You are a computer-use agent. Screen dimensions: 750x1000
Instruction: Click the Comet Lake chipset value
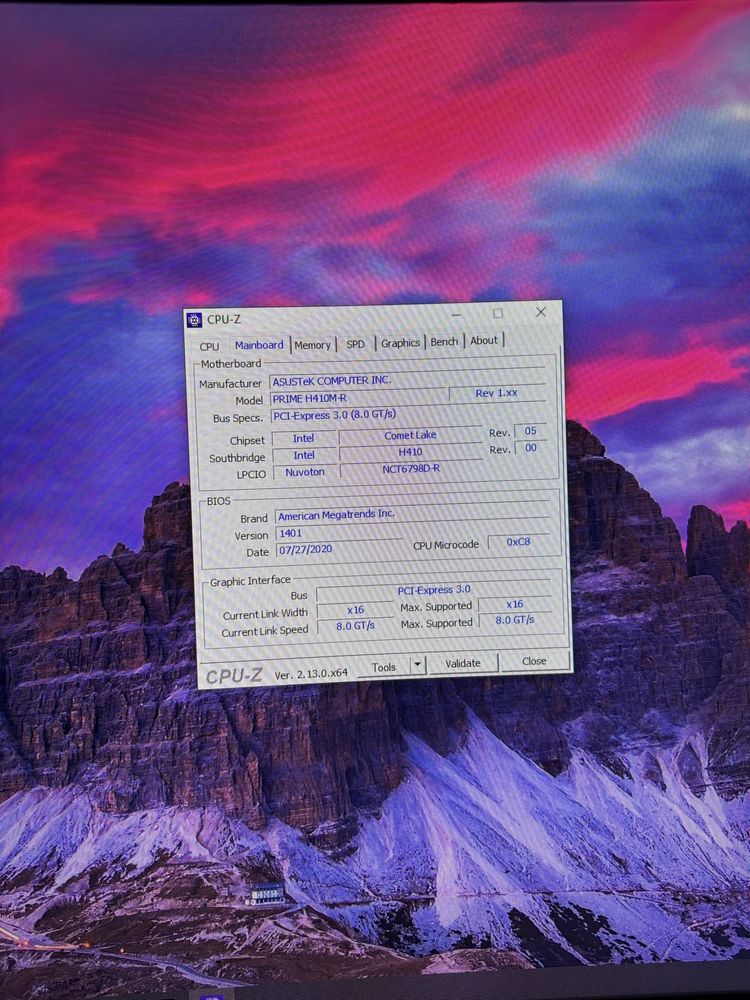(x=410, y=436)
